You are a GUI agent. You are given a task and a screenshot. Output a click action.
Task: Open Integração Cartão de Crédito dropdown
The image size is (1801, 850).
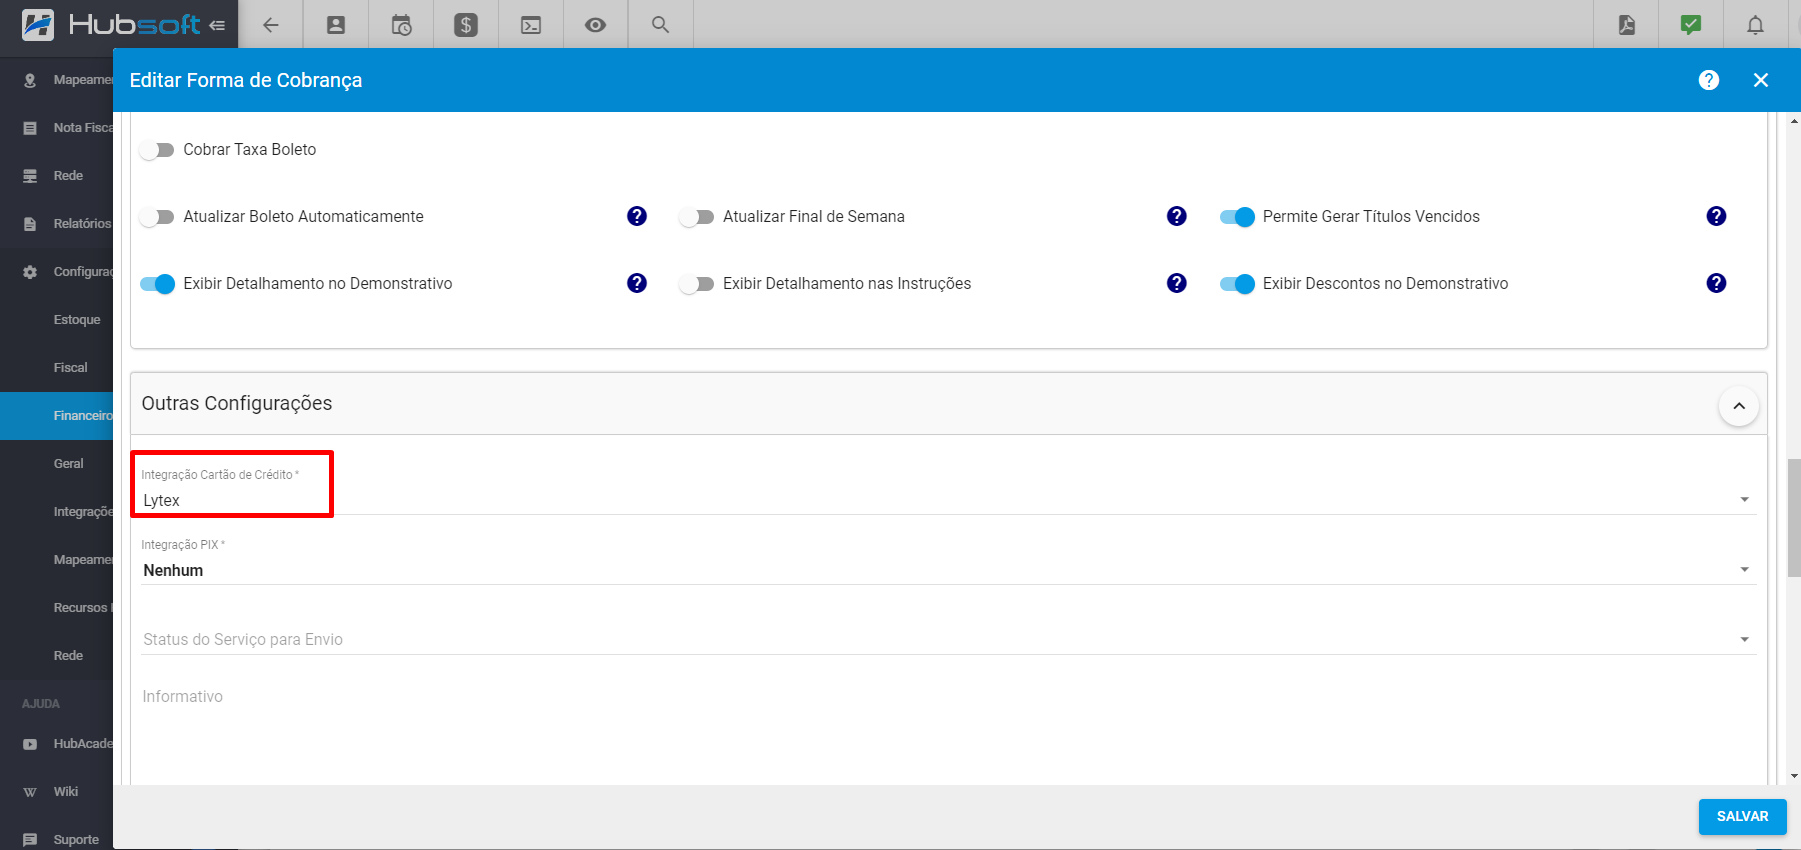point(948,500)
